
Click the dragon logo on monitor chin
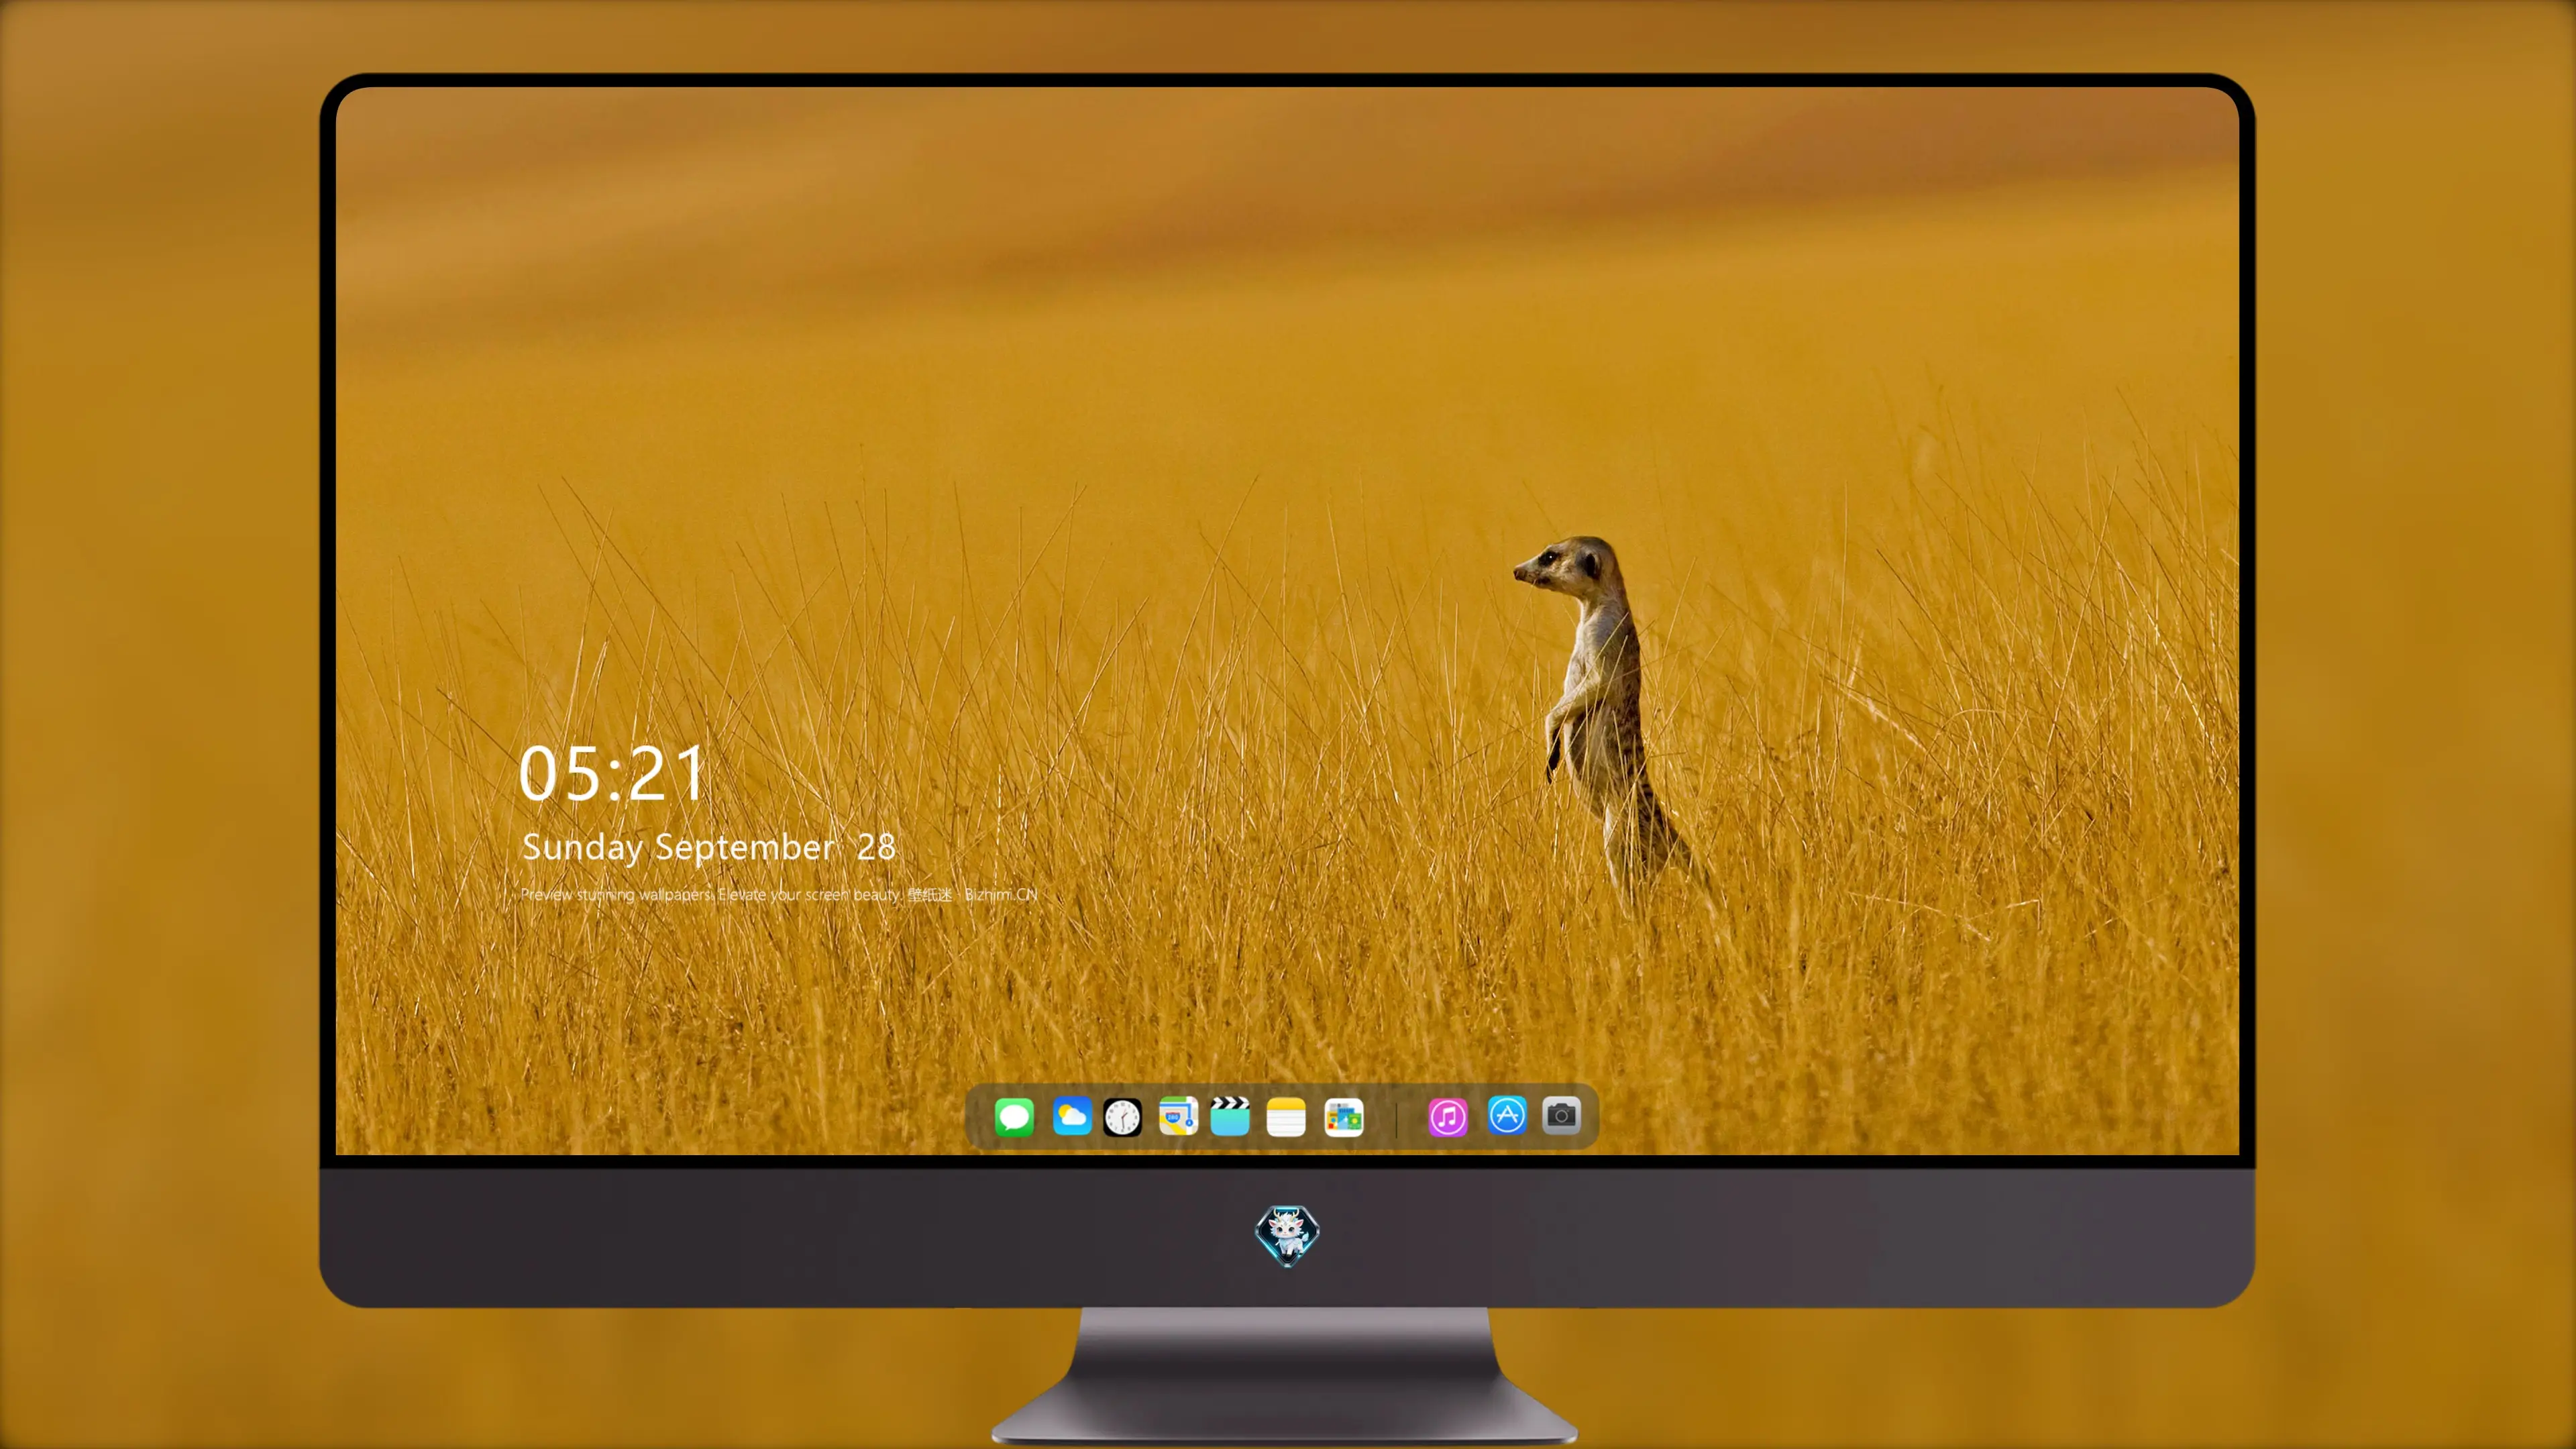(1287, 1236)
